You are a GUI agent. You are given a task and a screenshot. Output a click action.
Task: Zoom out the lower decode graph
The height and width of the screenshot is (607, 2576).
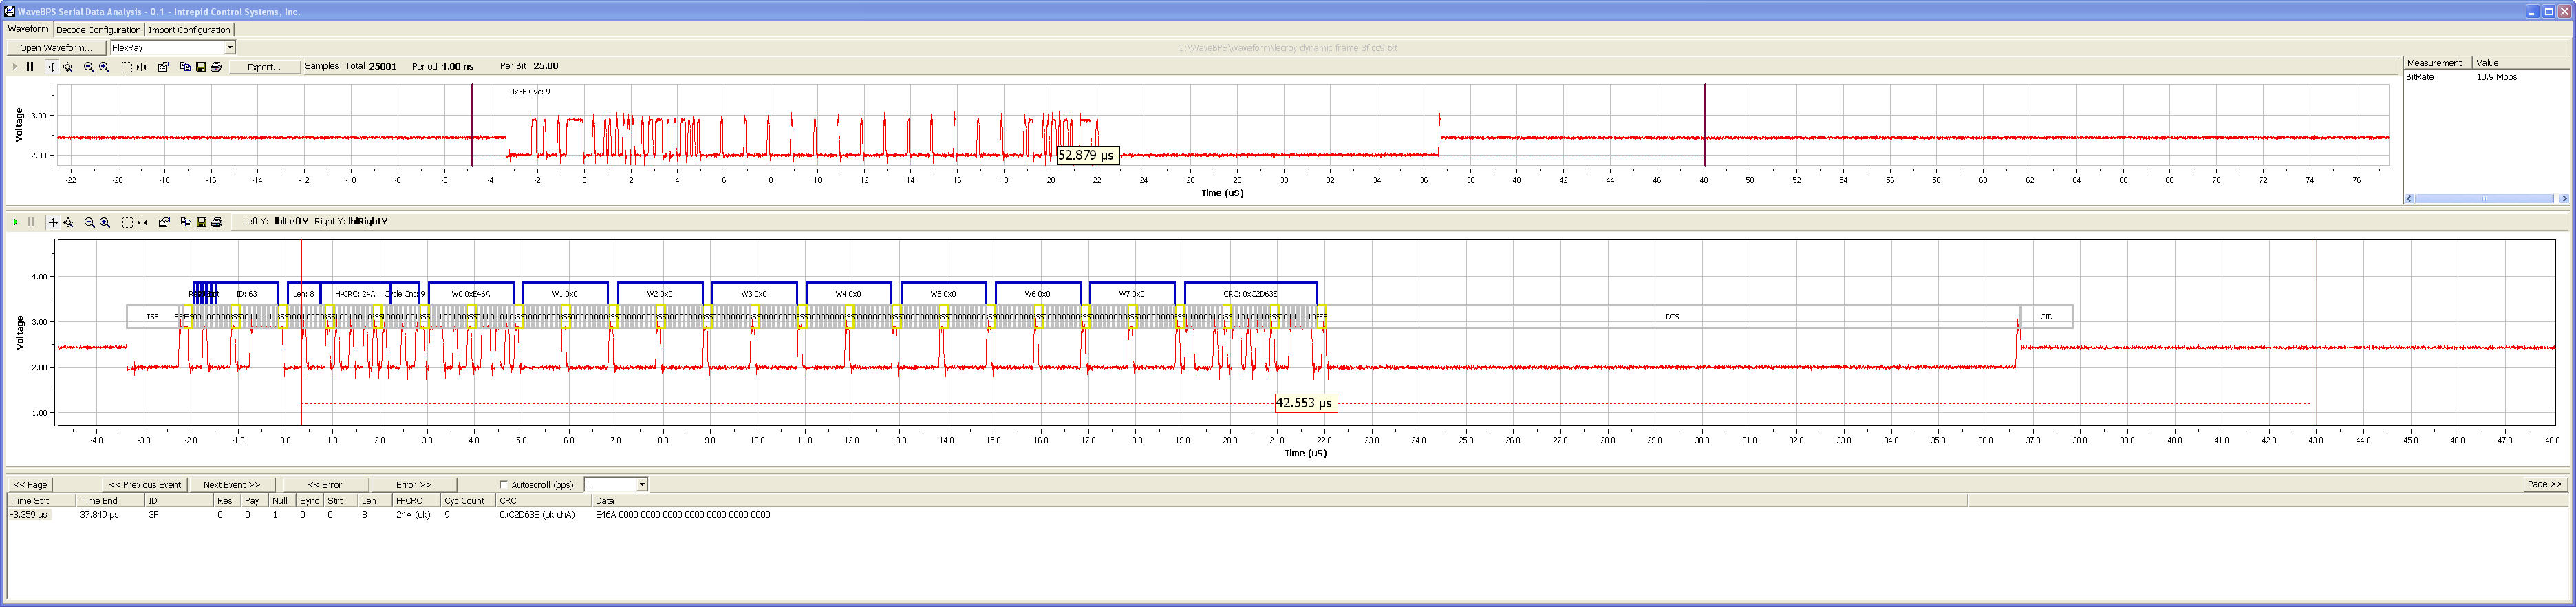[90, 222]
